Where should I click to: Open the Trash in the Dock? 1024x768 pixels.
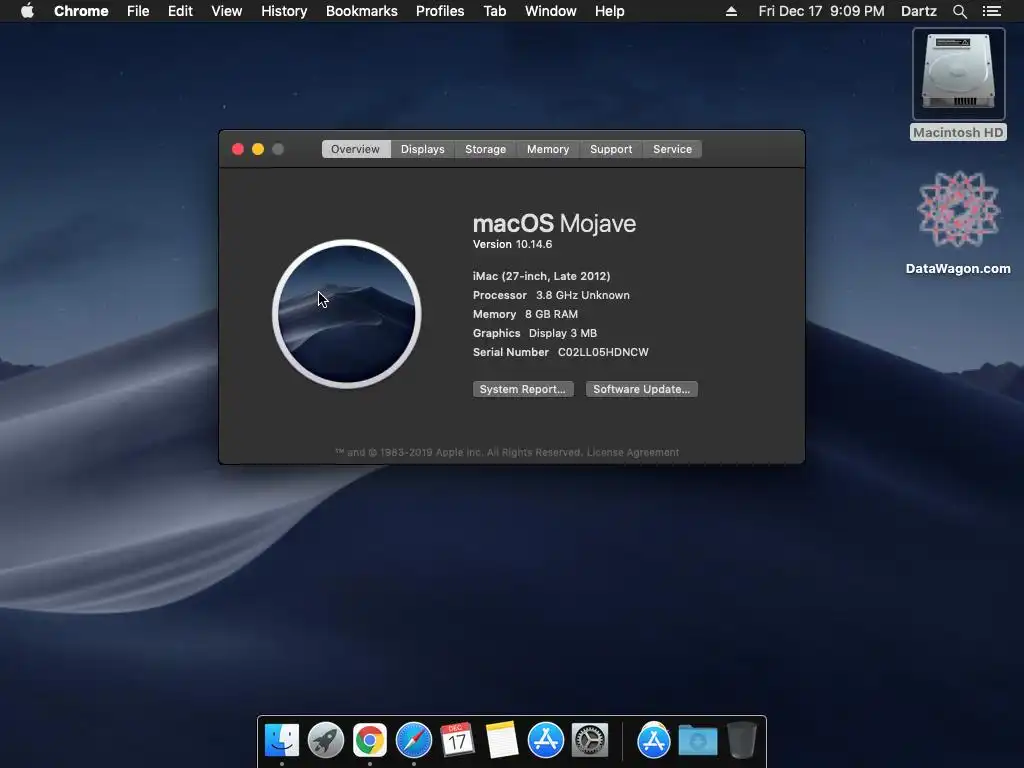tap(742, 740)
